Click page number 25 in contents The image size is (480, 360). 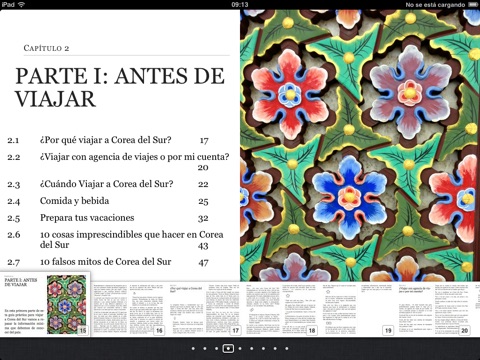(203, 202)
